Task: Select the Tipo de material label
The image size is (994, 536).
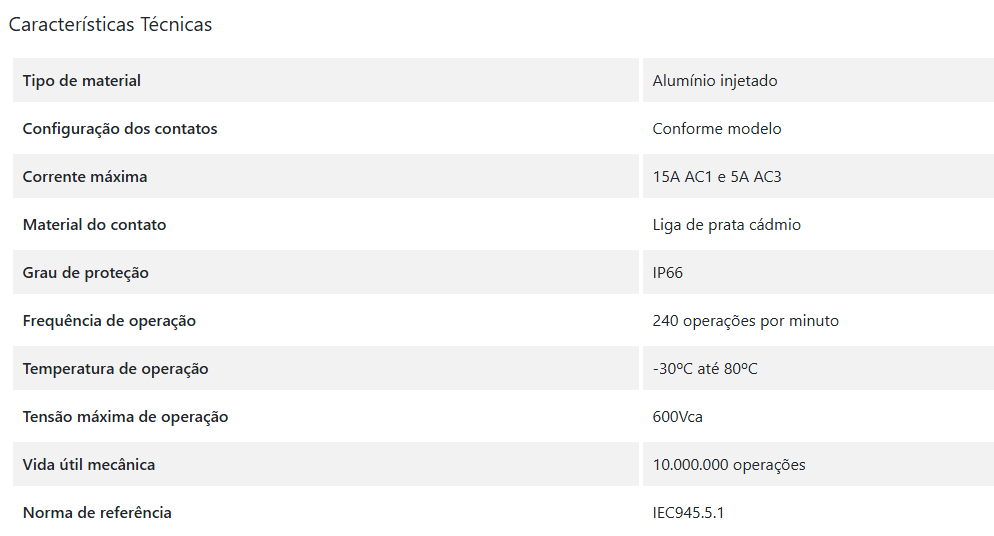Action: [82, 80]
